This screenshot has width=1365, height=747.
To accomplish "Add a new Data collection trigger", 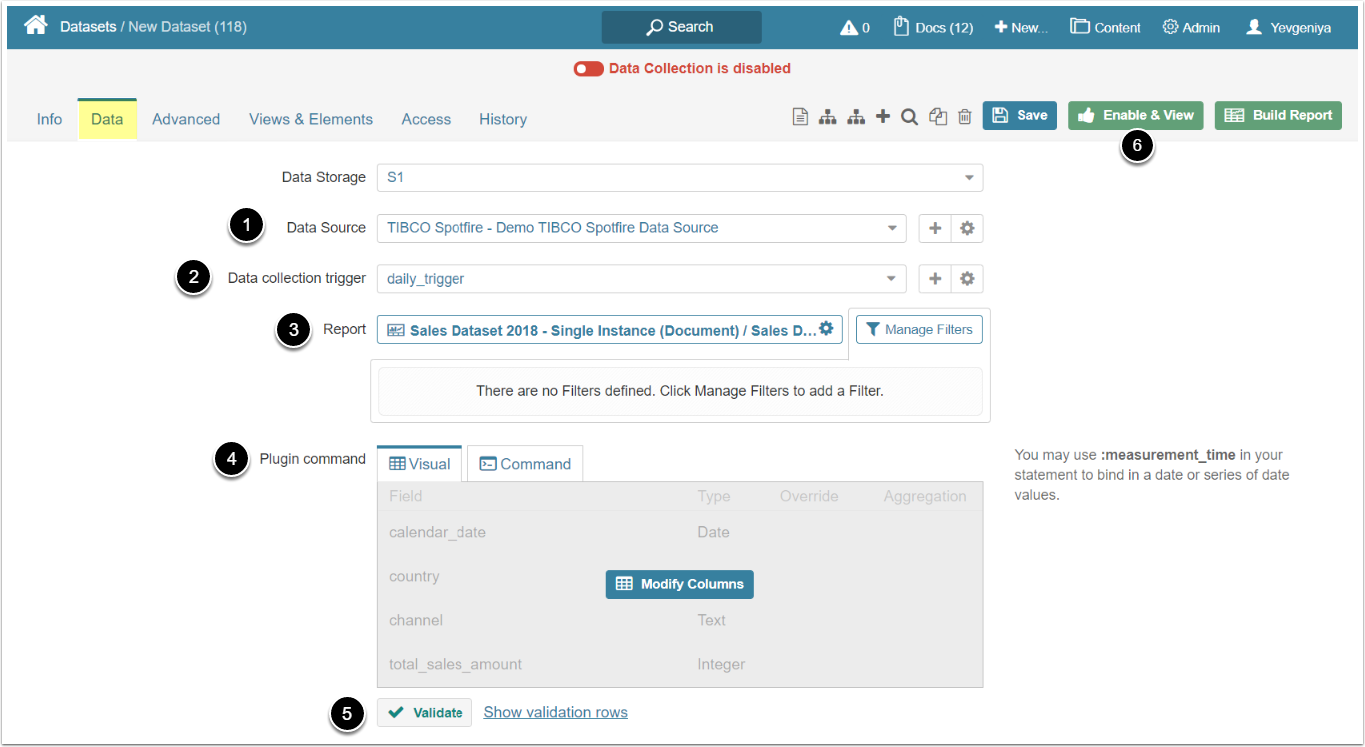I will pos(935,279).
